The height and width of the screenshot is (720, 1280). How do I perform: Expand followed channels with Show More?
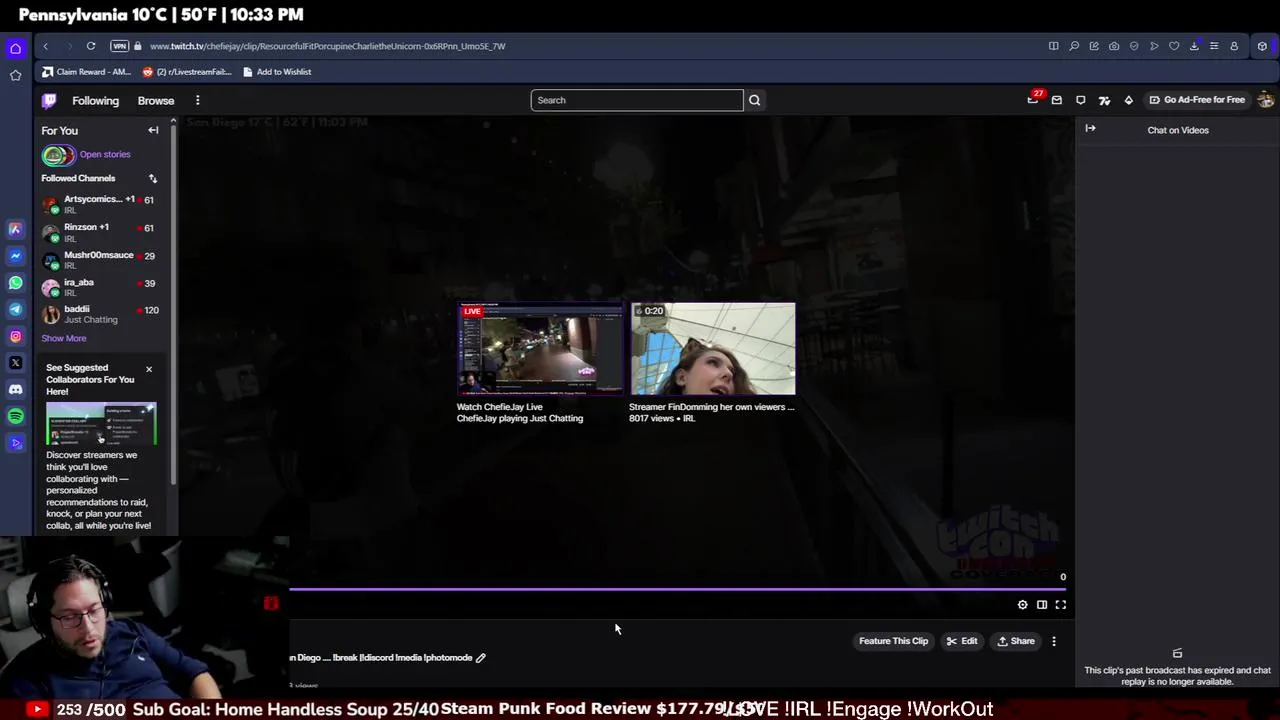coord(64,339)
